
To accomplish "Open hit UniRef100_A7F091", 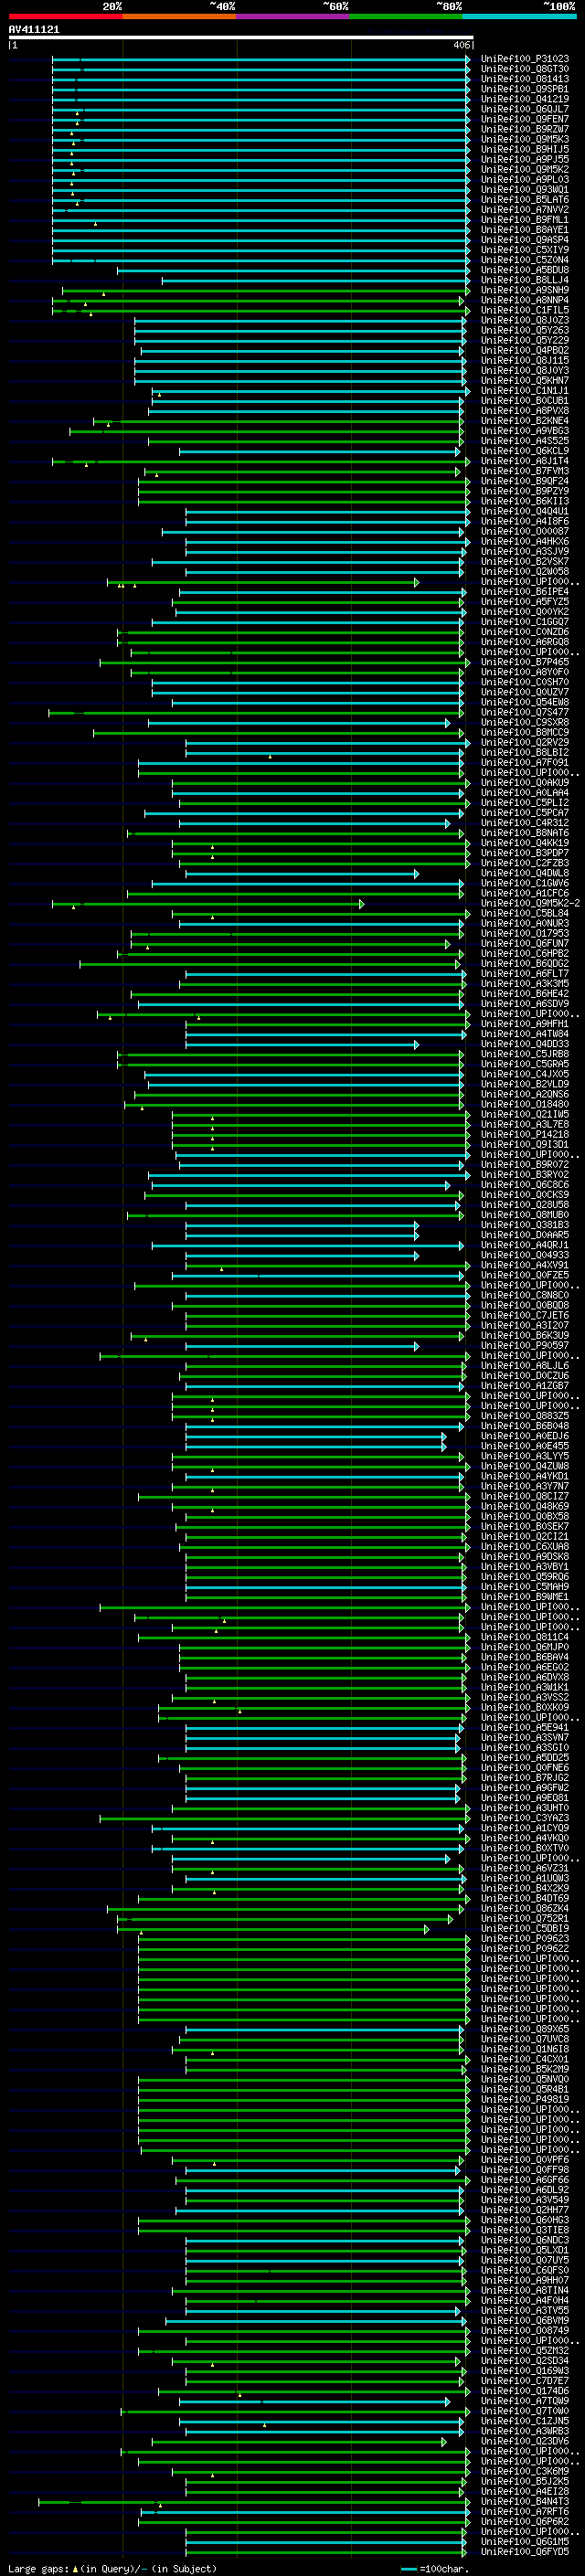I will point(524,763).
